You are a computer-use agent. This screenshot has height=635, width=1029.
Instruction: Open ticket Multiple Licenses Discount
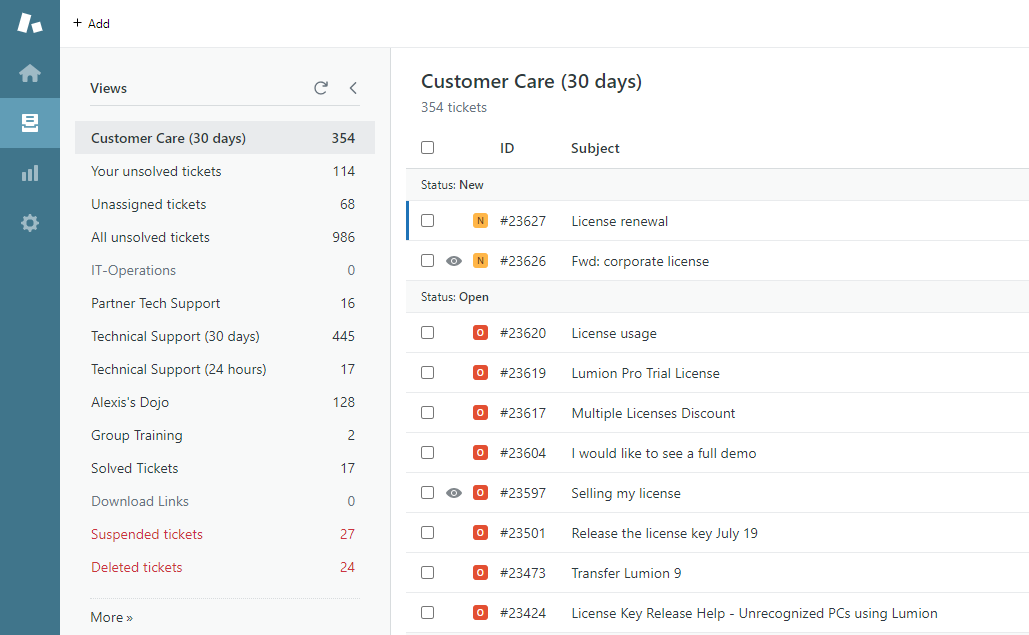[x=653, y=413]
